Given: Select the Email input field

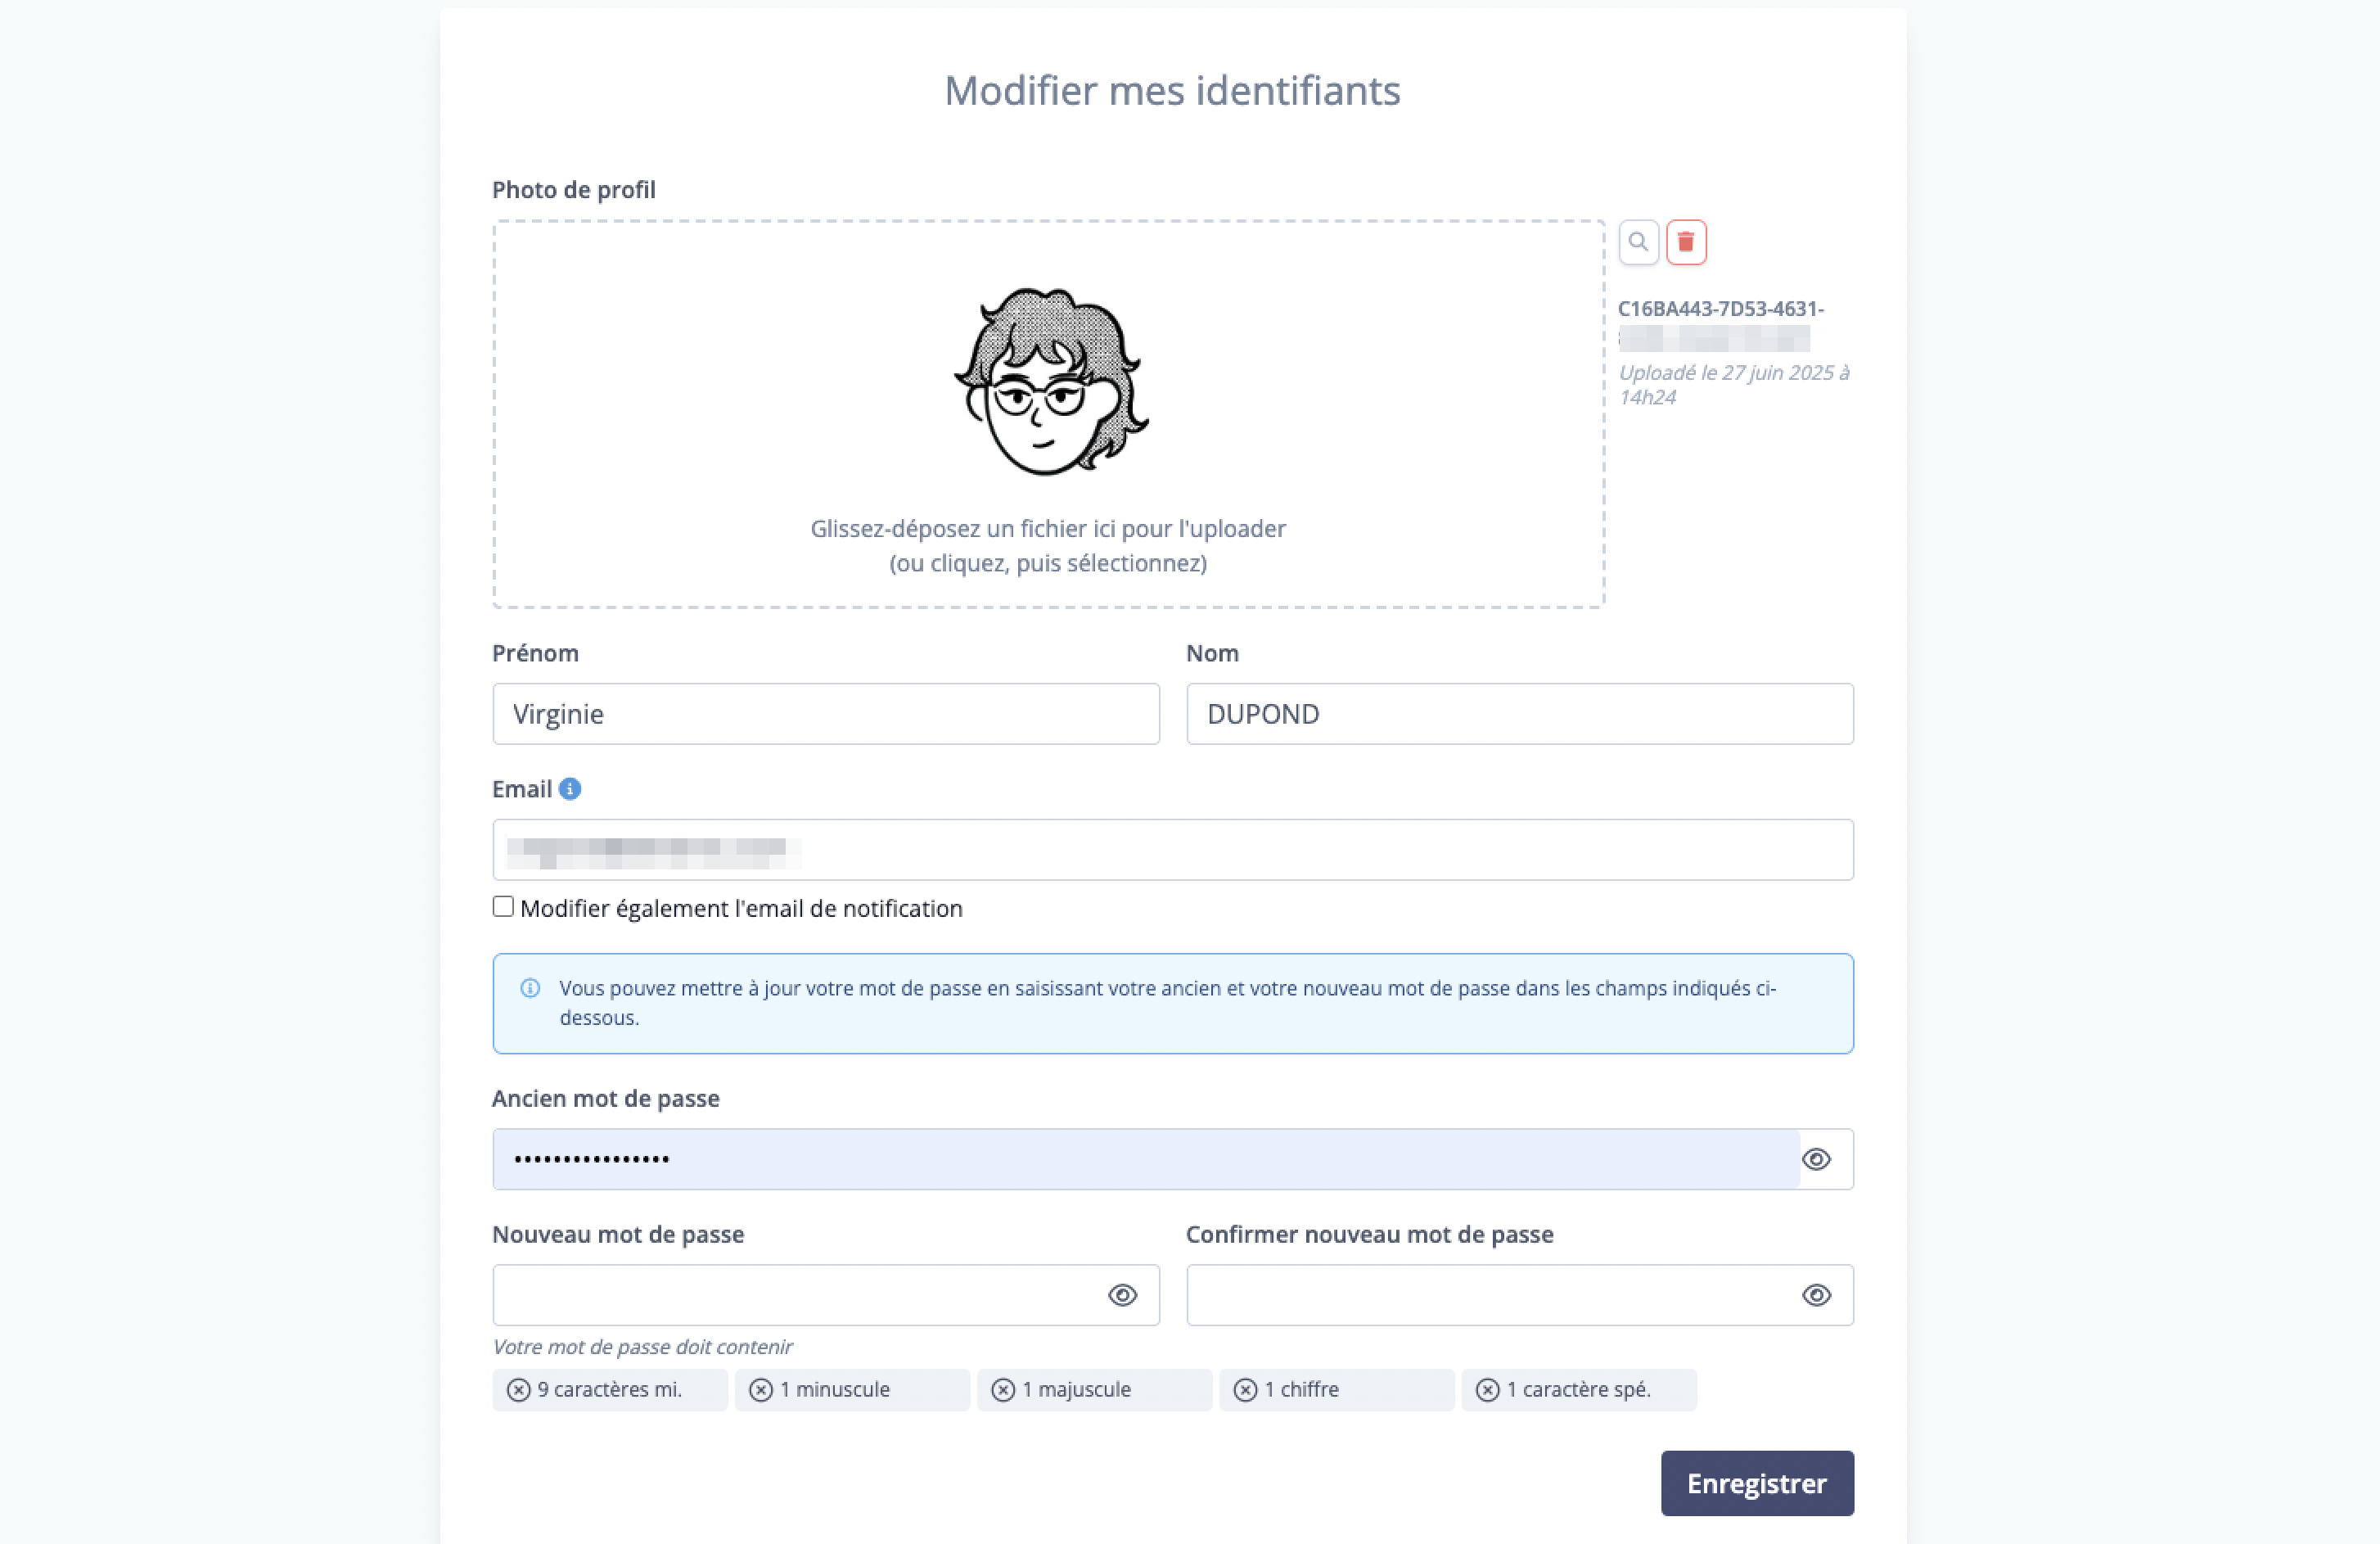Looking at the screenshot, I should (1173, 850).
